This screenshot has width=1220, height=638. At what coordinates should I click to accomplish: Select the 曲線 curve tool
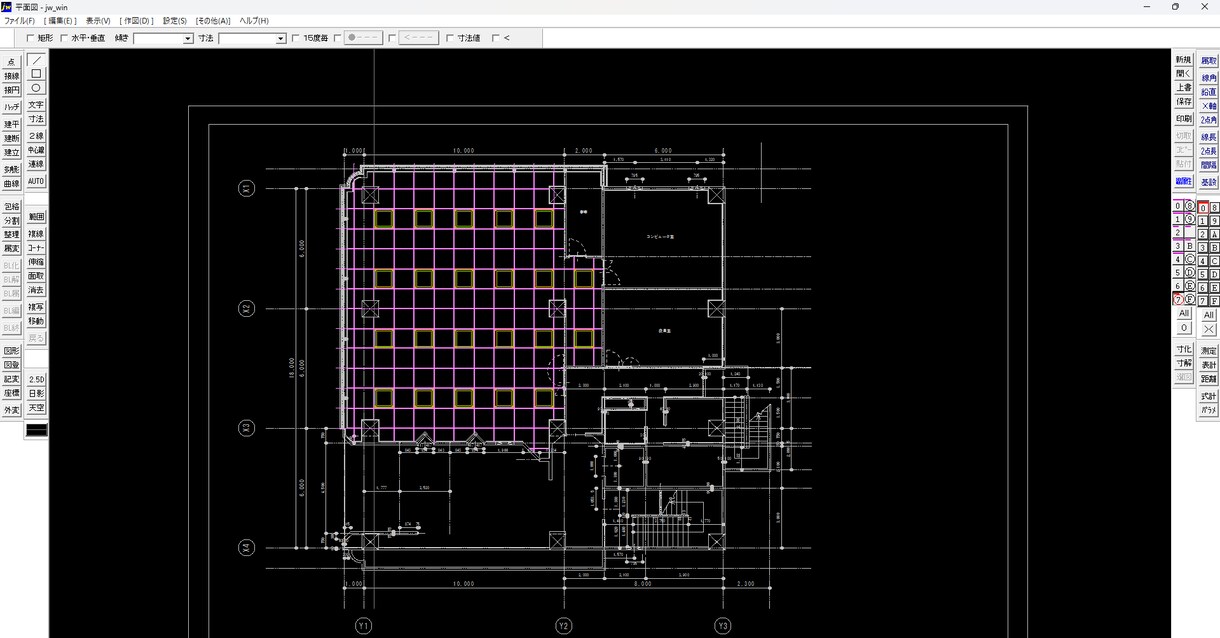click(x=12, y=184)
